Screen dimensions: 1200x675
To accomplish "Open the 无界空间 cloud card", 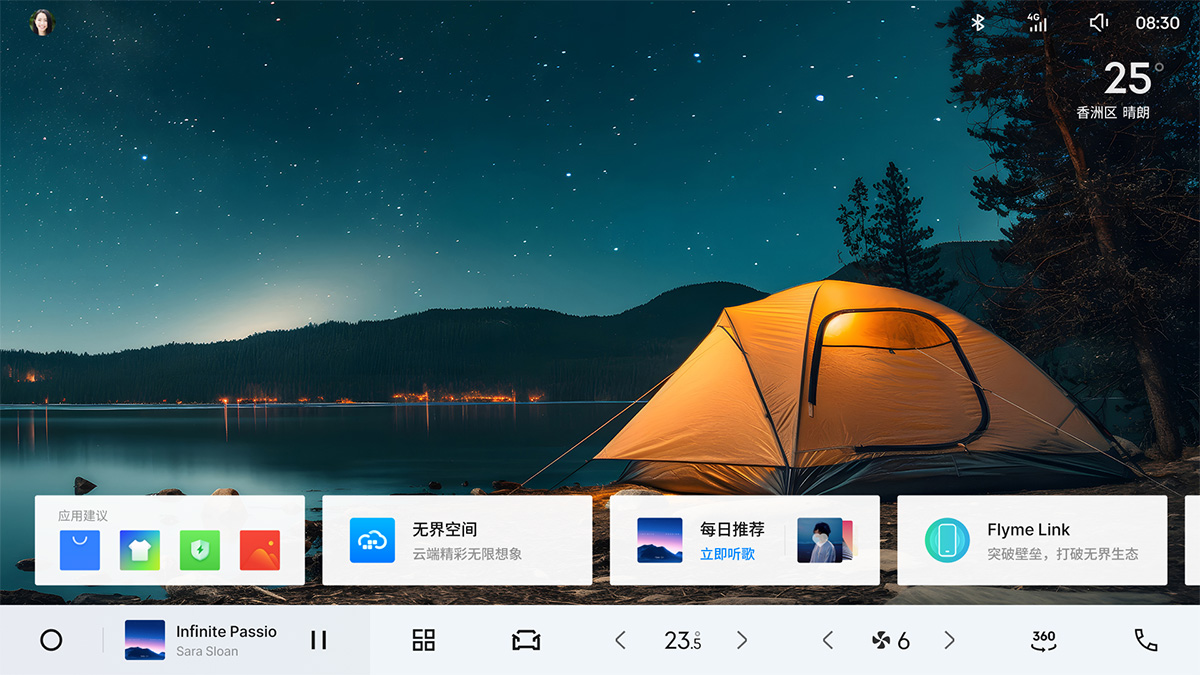I will [x=457, y=541].
